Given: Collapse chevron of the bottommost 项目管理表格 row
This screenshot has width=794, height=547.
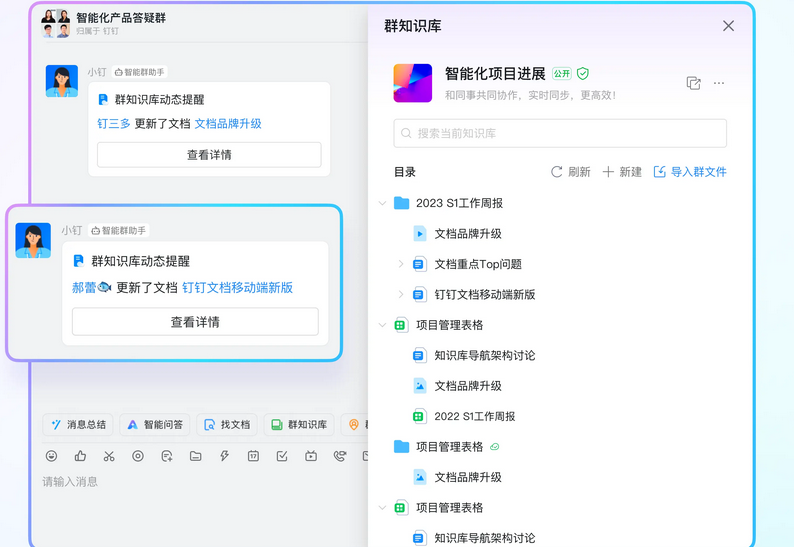Looking at the screenshot, I should (x=382, y=507).
